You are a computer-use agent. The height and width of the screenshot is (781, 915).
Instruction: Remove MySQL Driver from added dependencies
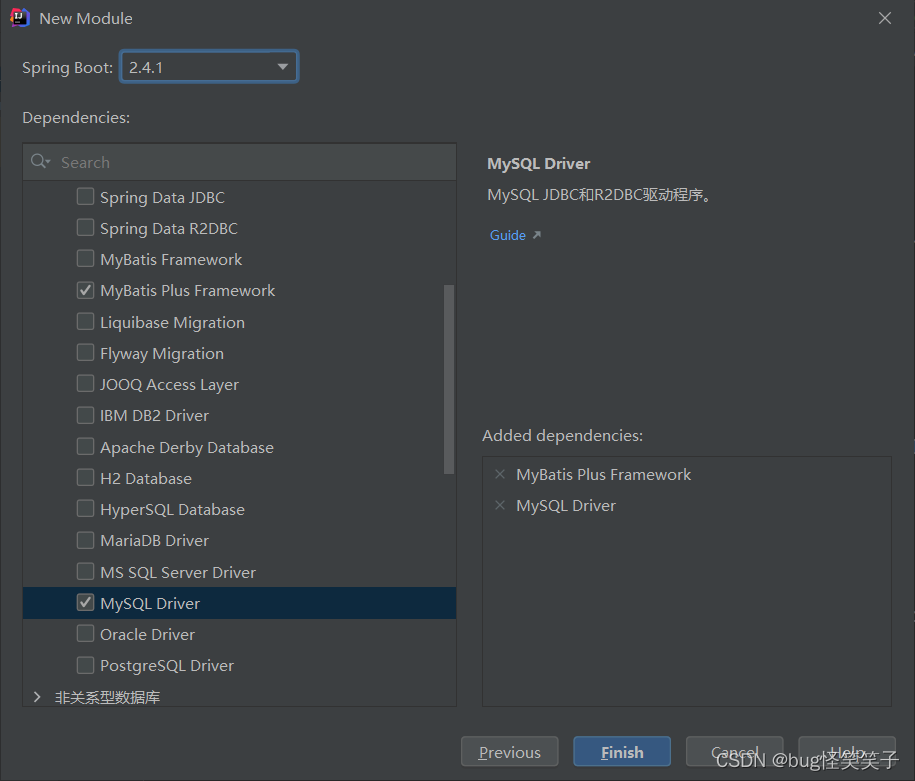500,505
